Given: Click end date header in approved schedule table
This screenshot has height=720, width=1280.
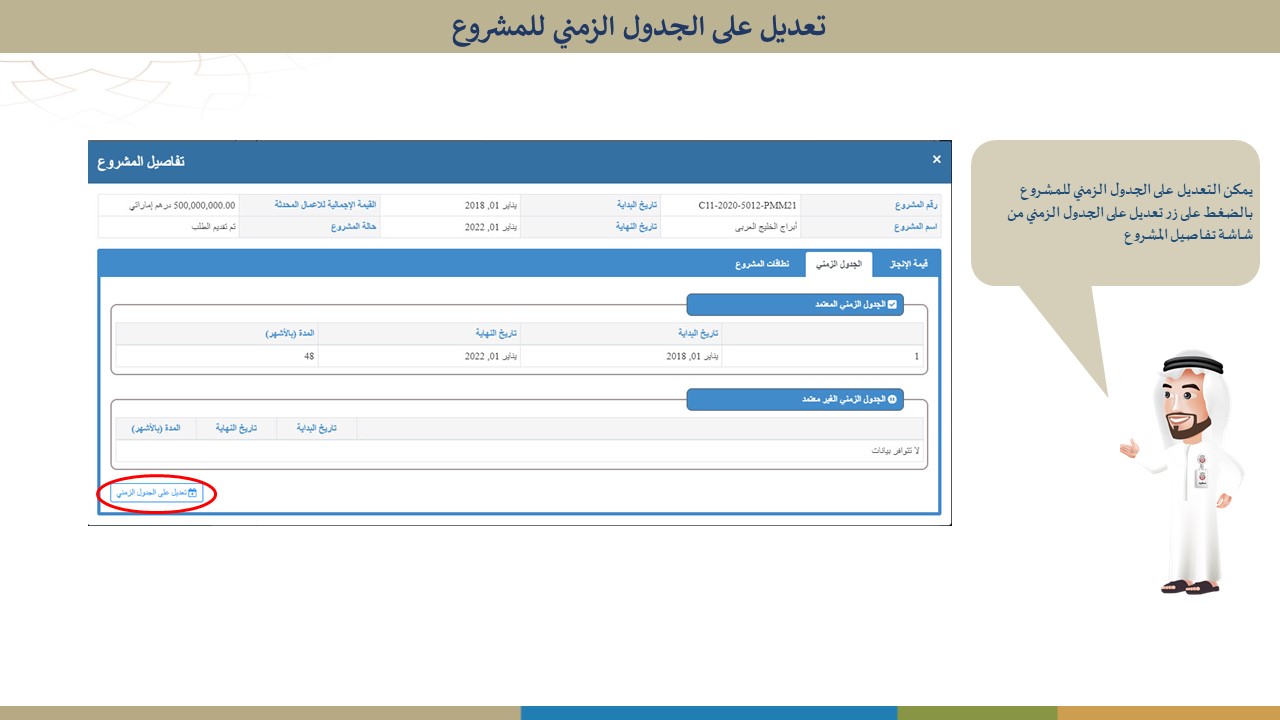Looking at the screenshot, I should point(496,333).
